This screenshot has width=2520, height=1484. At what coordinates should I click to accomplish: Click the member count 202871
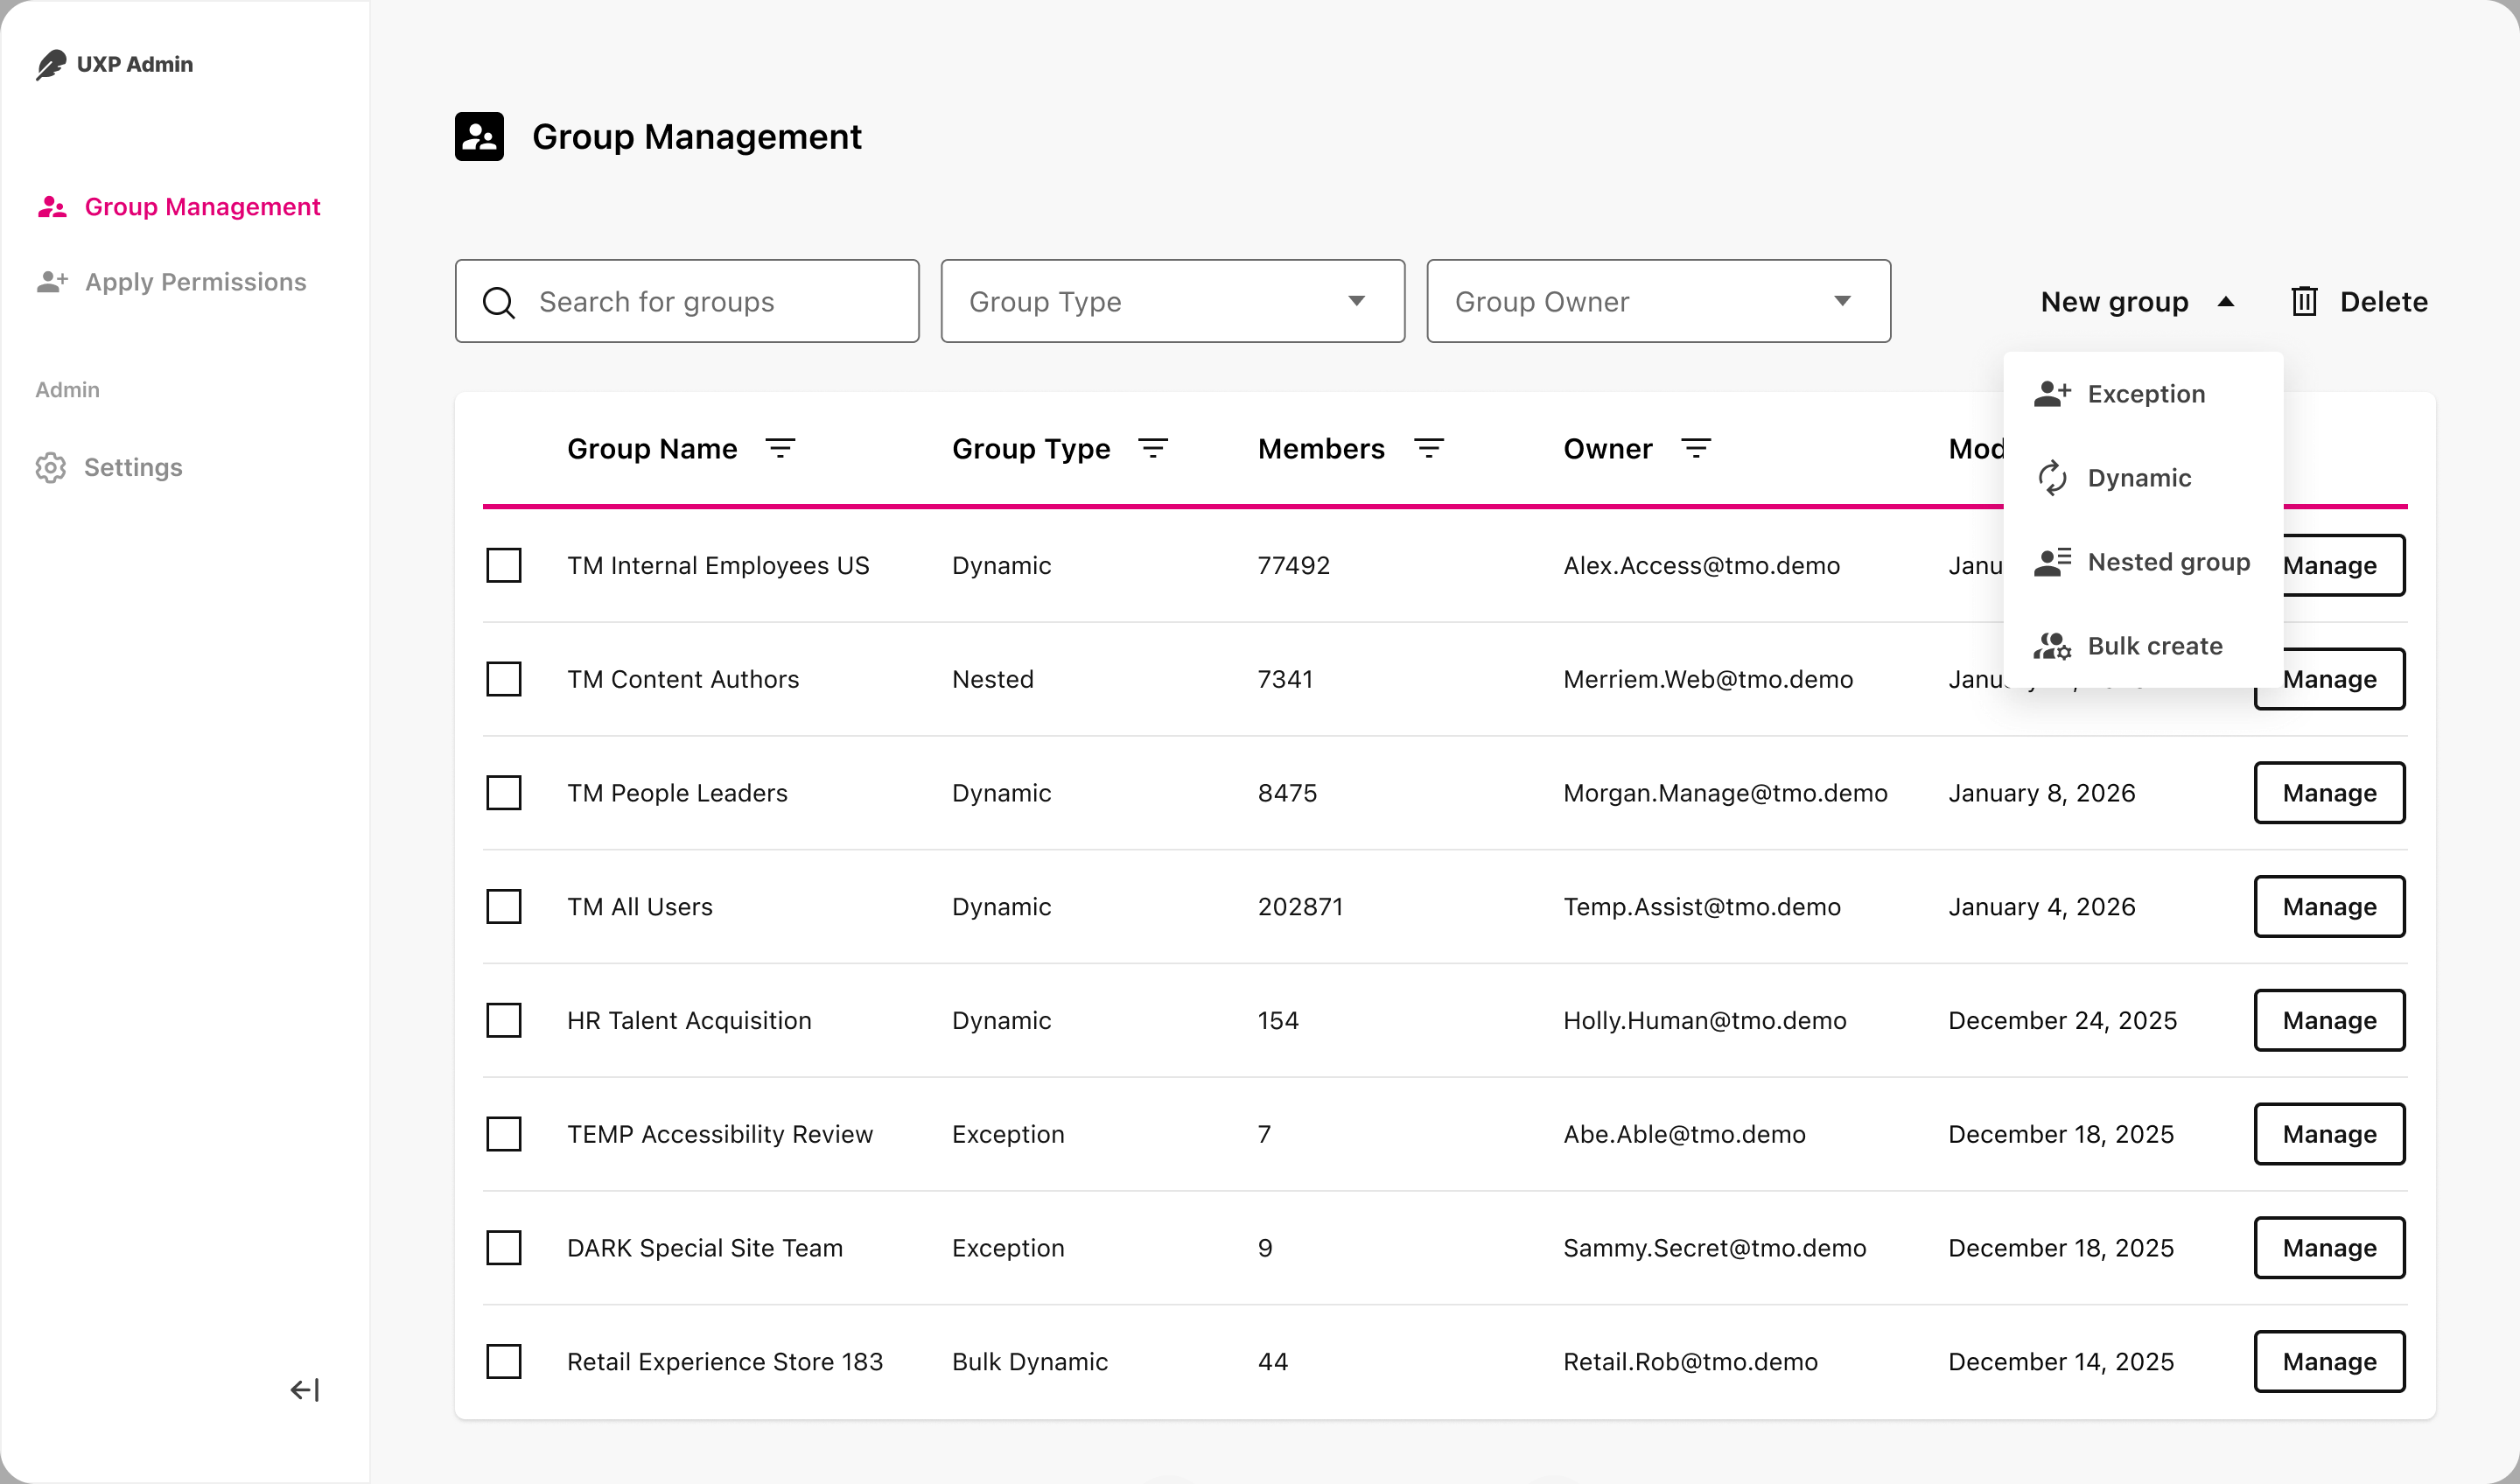pos(1300,907)
